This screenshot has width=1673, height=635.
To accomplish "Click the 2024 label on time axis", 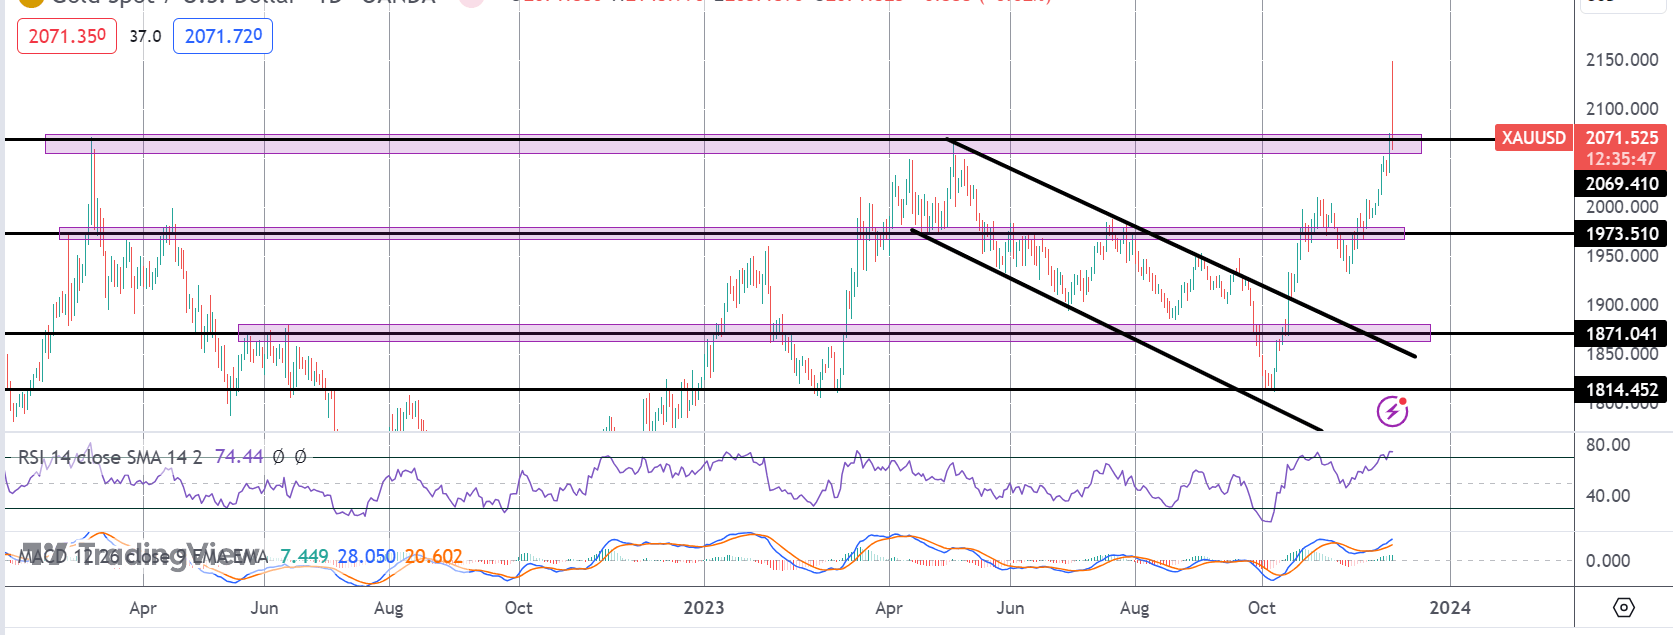I will (1450, 608).
